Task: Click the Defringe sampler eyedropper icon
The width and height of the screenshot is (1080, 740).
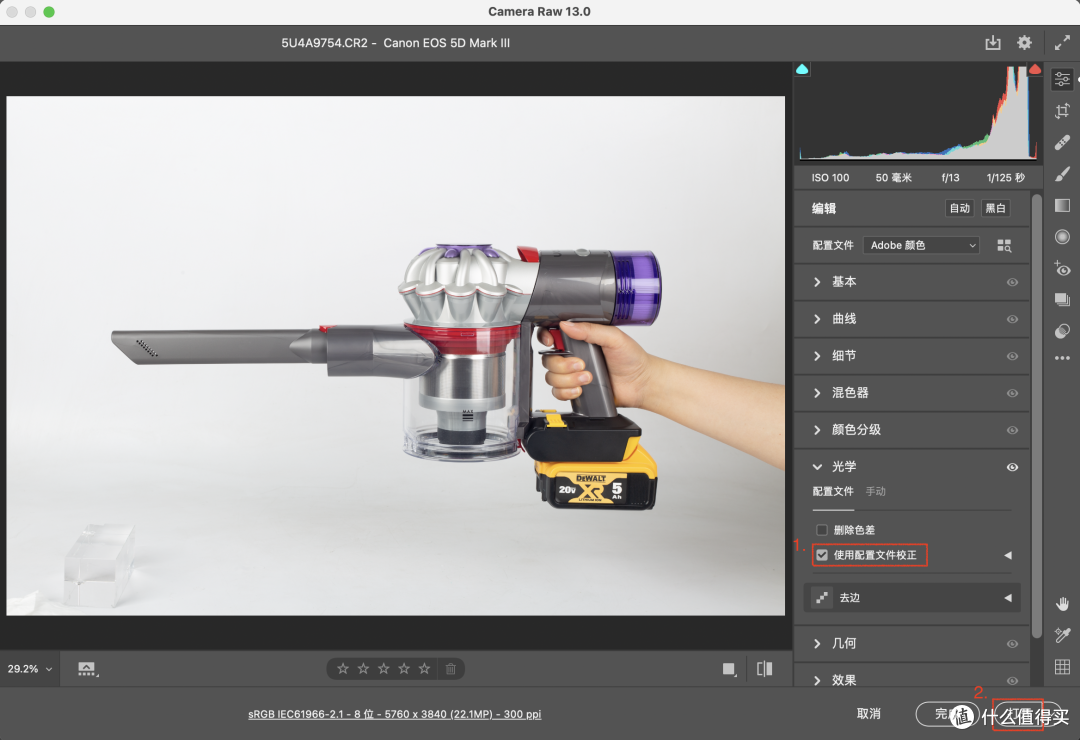Action: 821,597
